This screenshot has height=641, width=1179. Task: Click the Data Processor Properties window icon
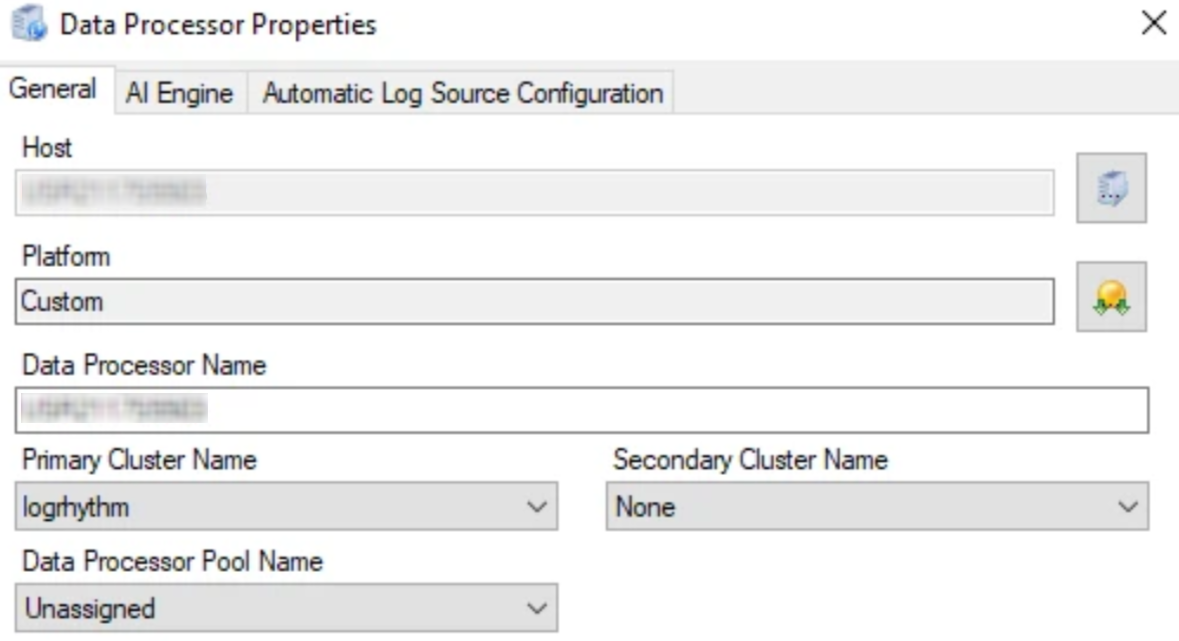(x=30, y=25)
